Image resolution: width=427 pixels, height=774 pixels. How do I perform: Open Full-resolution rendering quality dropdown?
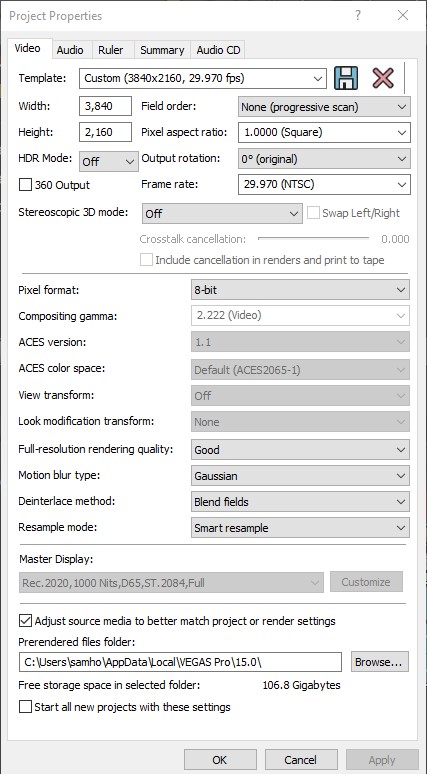point(300,450)
